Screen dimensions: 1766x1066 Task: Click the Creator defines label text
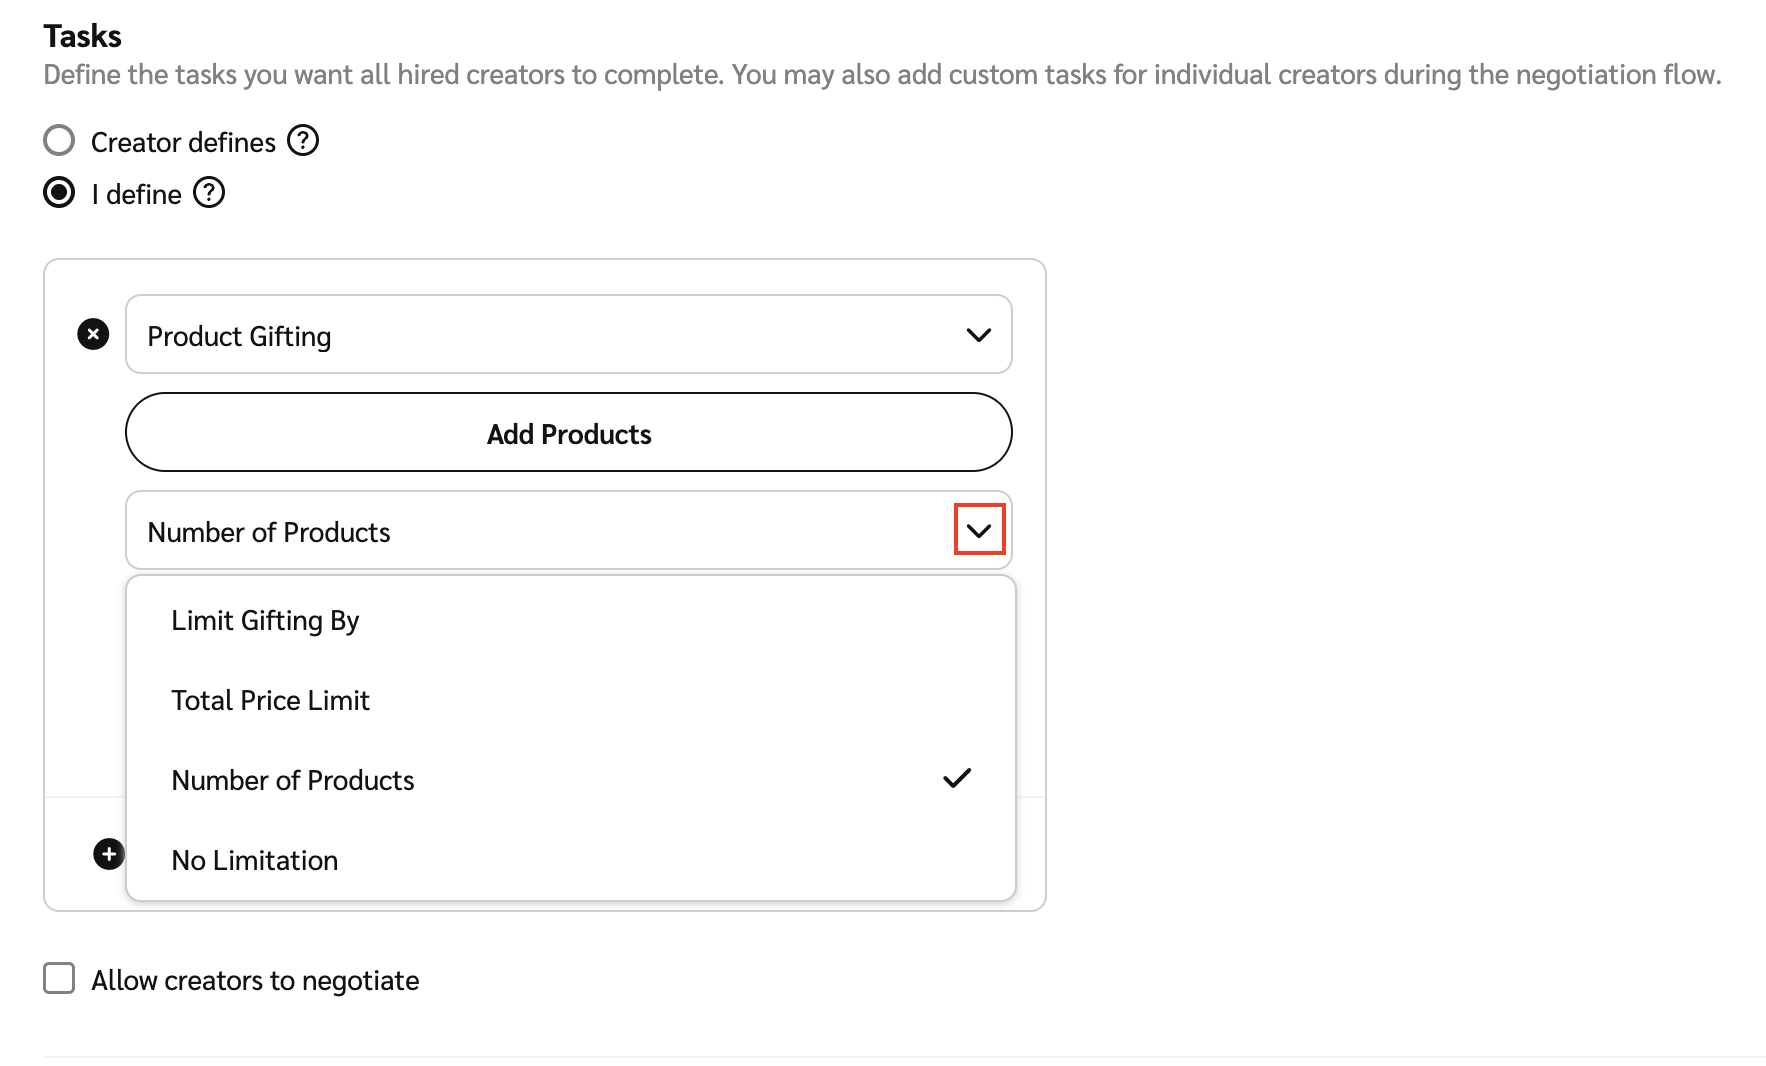tap(183, 143)
